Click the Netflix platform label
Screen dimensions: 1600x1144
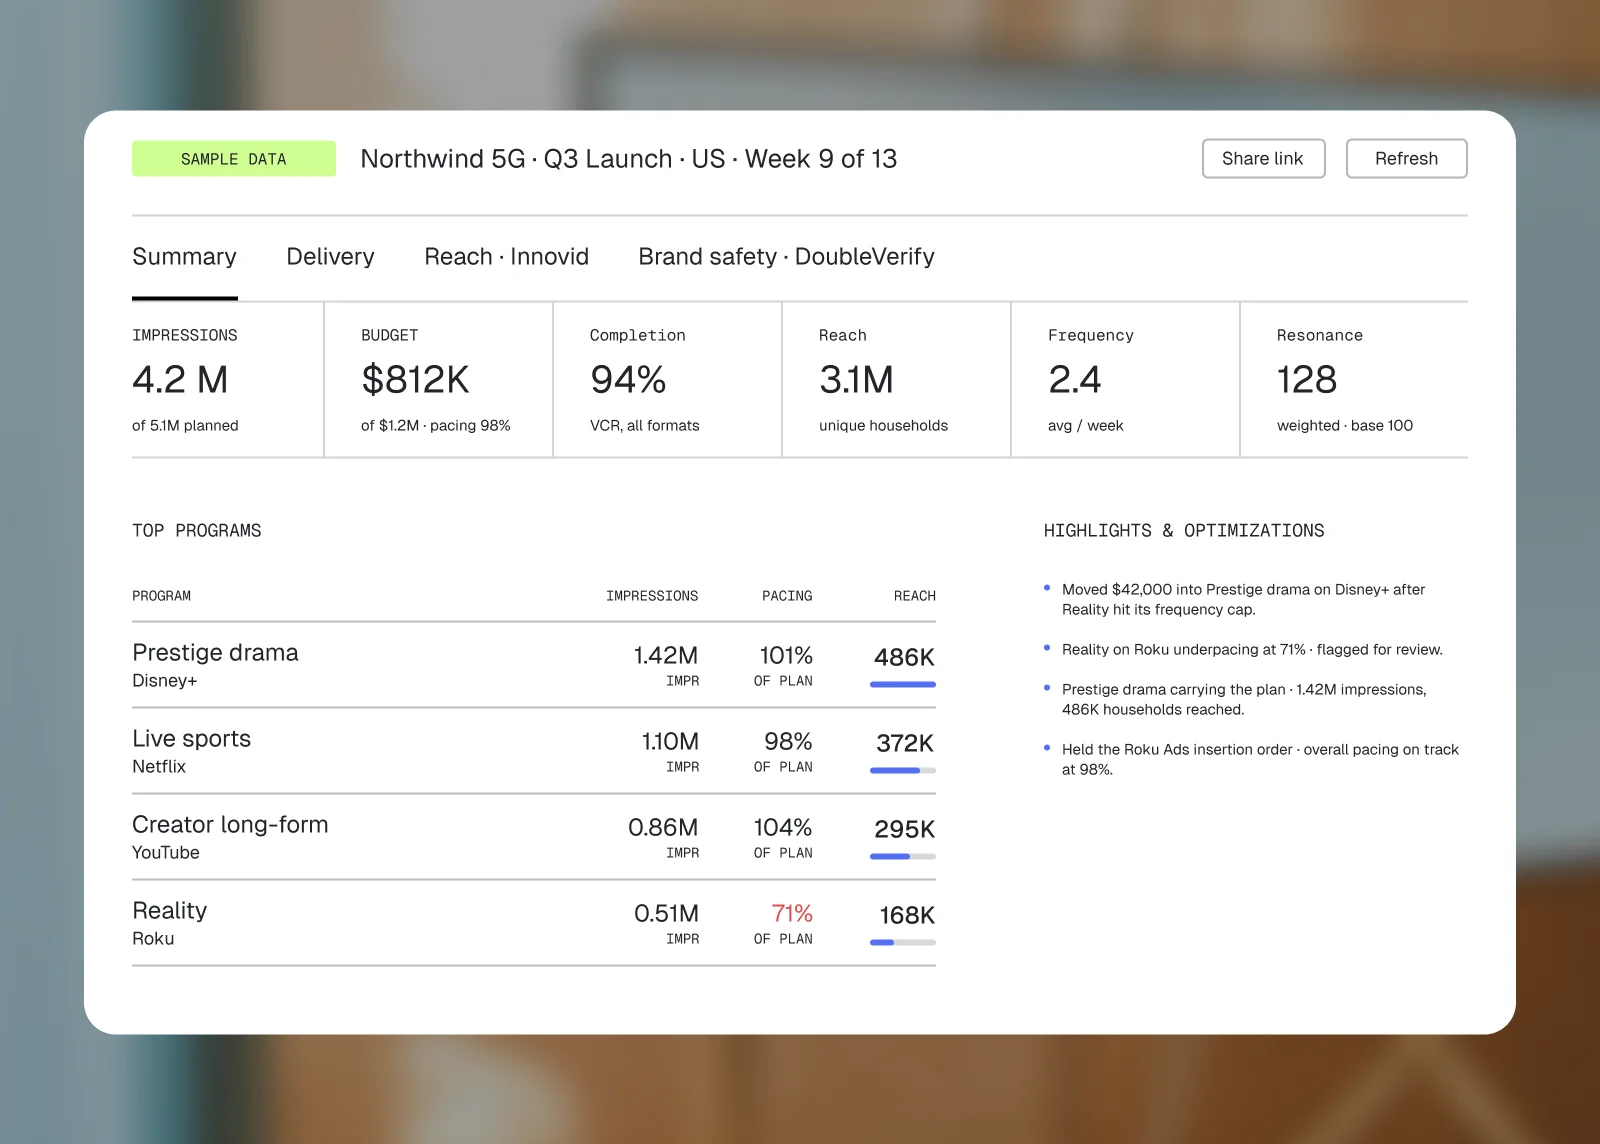click(159, 767)
